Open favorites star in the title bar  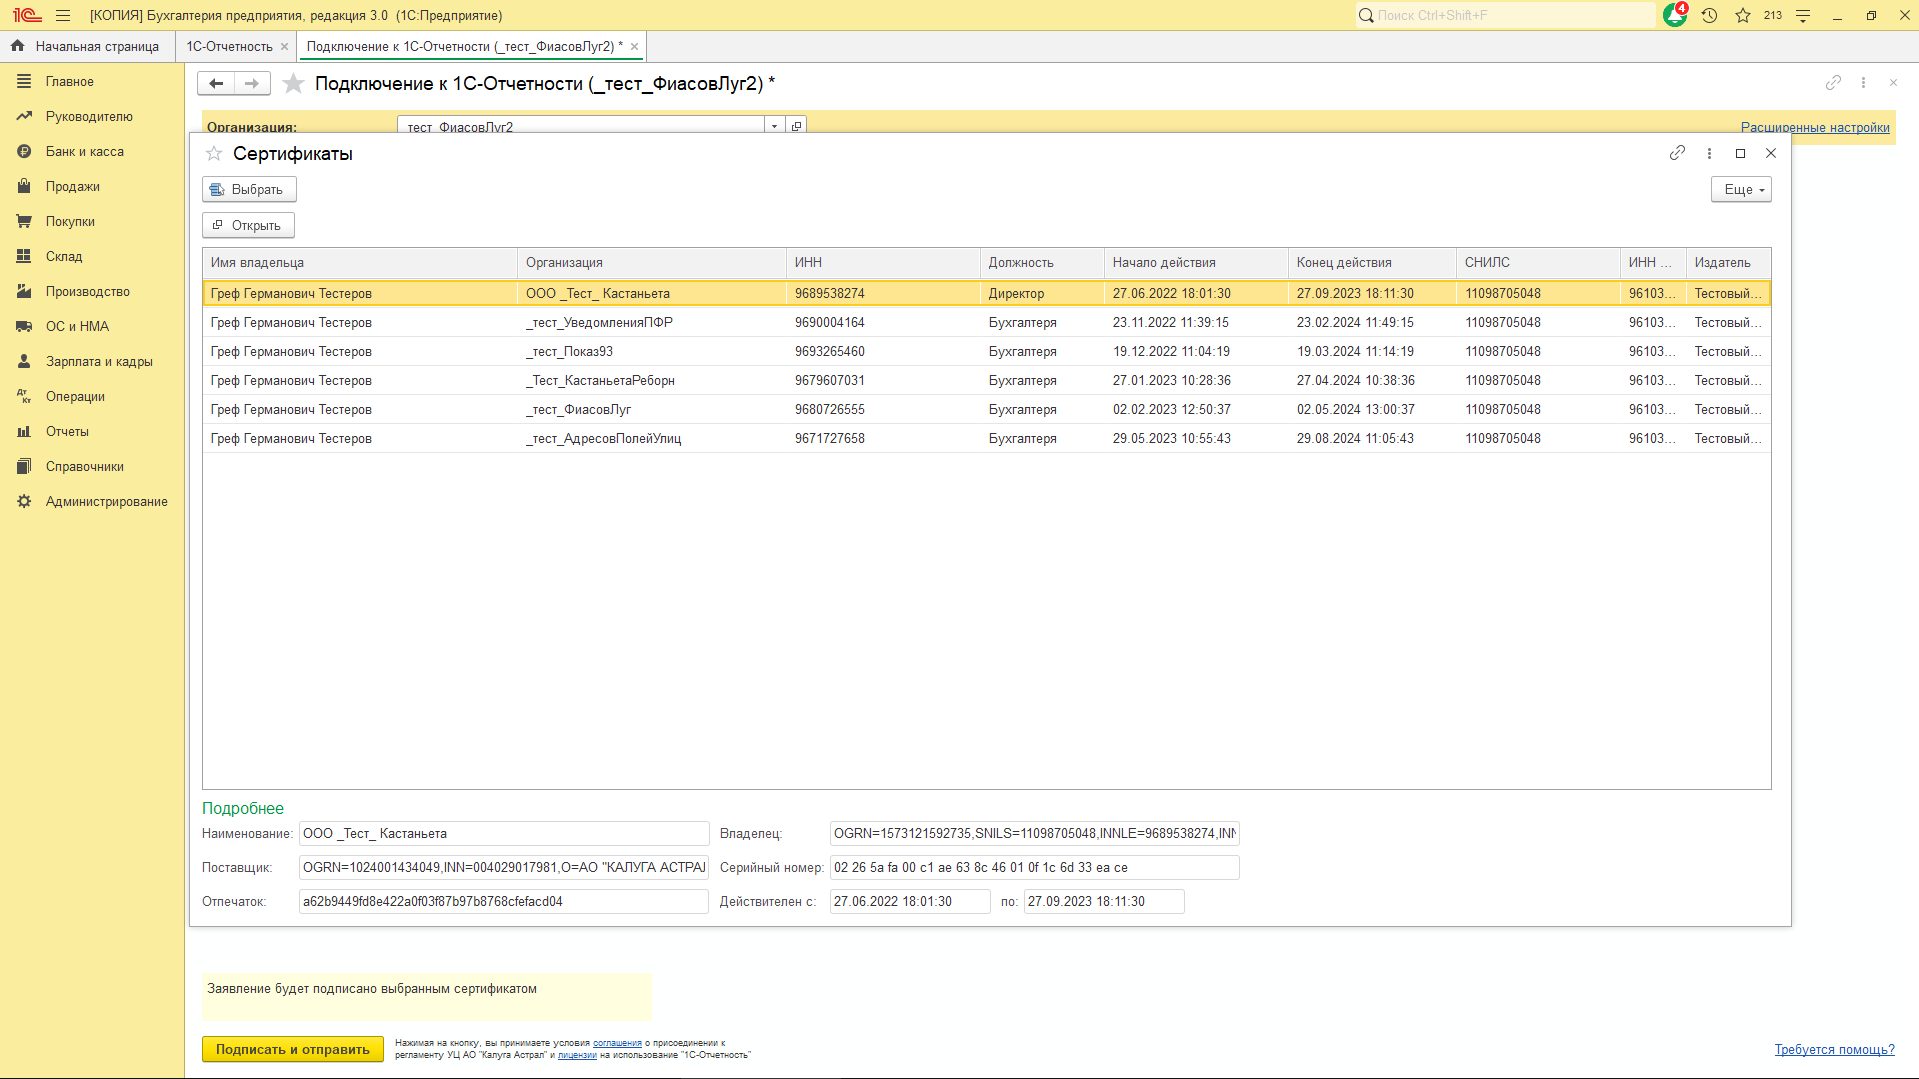[1743, 15]
